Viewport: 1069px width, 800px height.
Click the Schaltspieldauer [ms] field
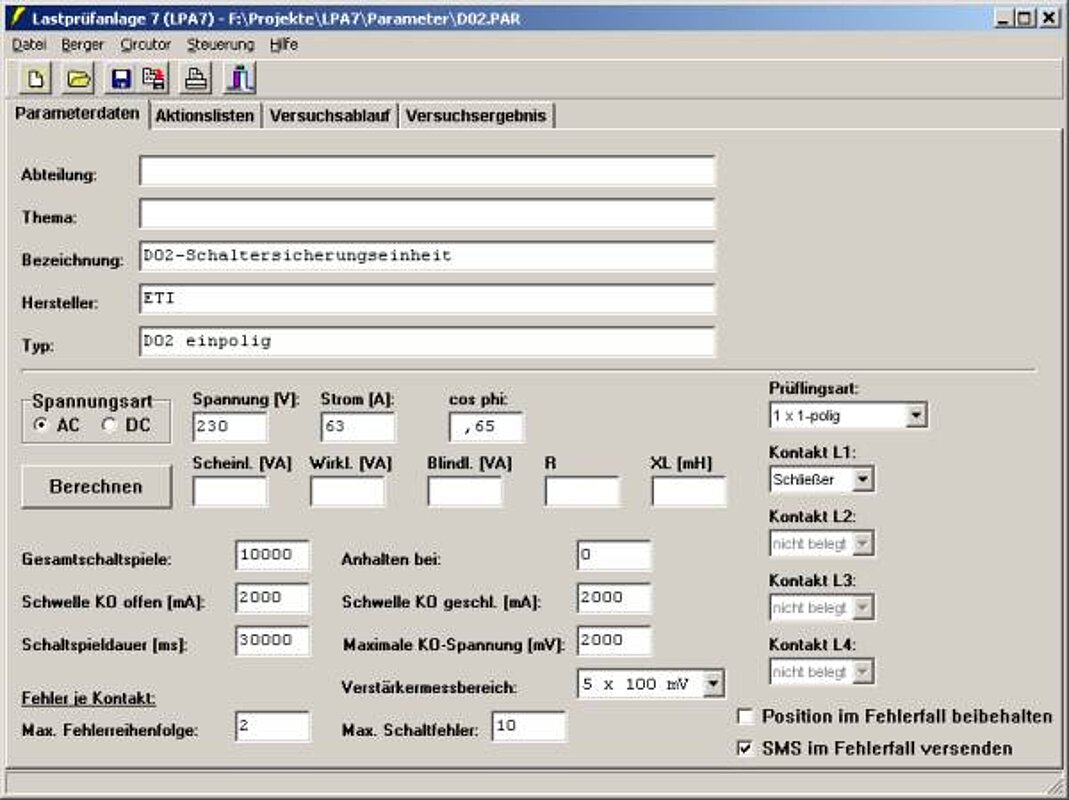pyautogui.click(x=273, y=640)
